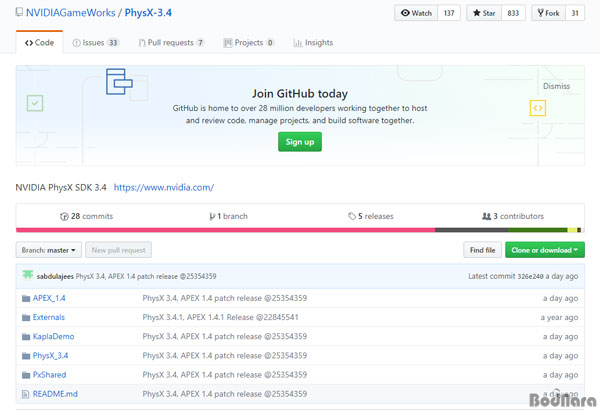Screen dimensions: 600x410
Task: Open the Externals folder
Action: point(49,317)
